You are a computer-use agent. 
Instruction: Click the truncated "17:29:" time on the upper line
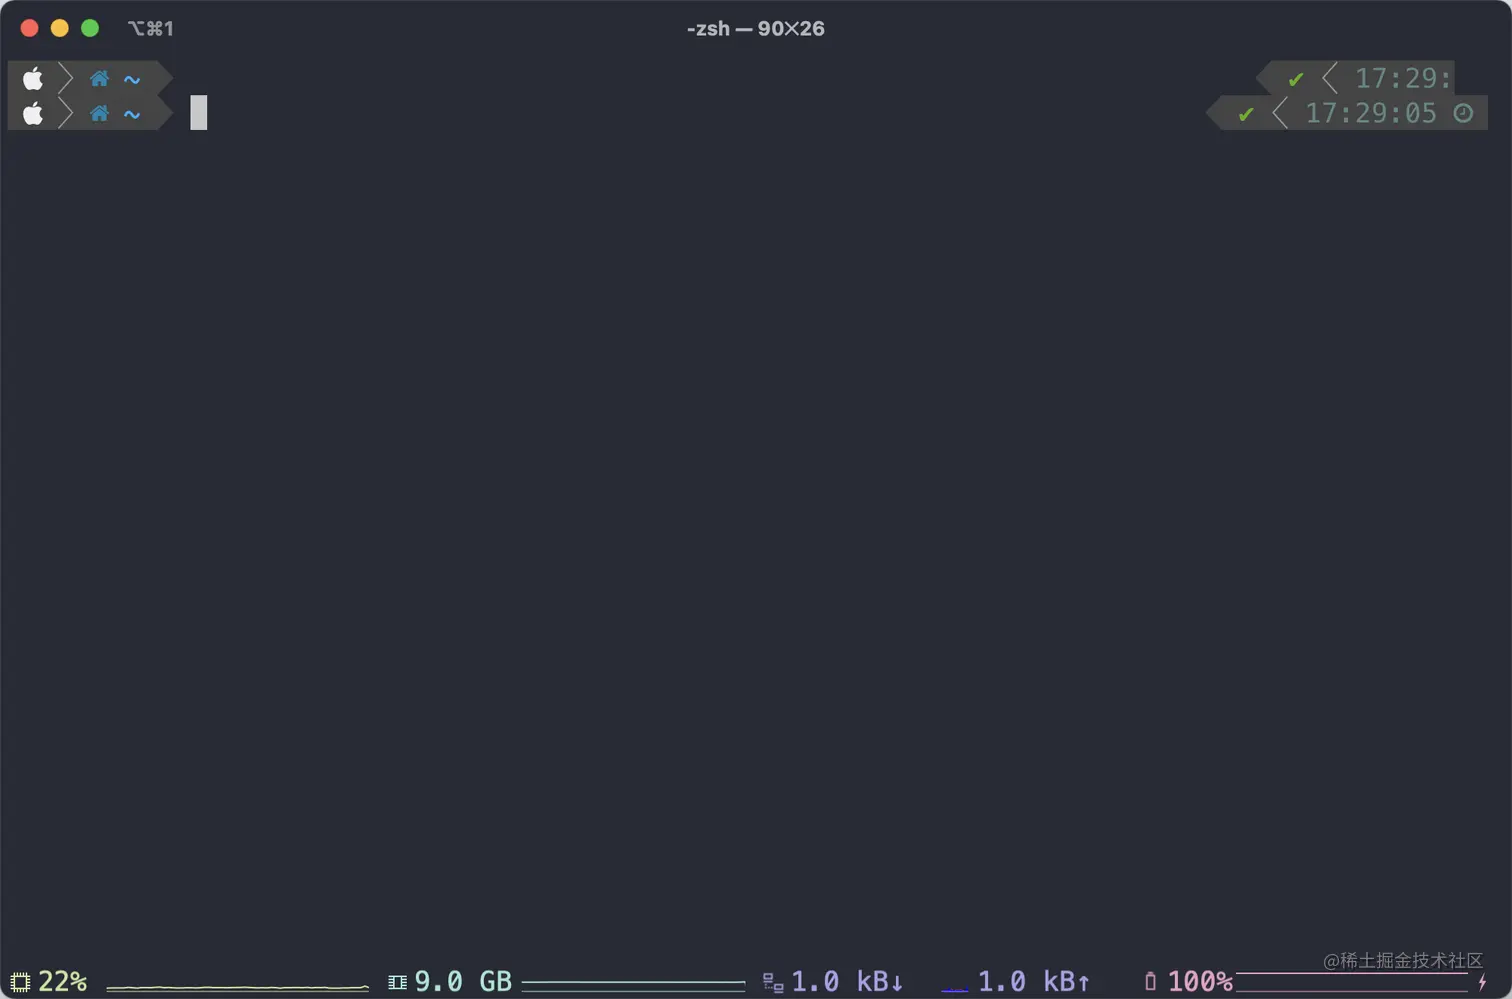click(x=1403, y=78)
